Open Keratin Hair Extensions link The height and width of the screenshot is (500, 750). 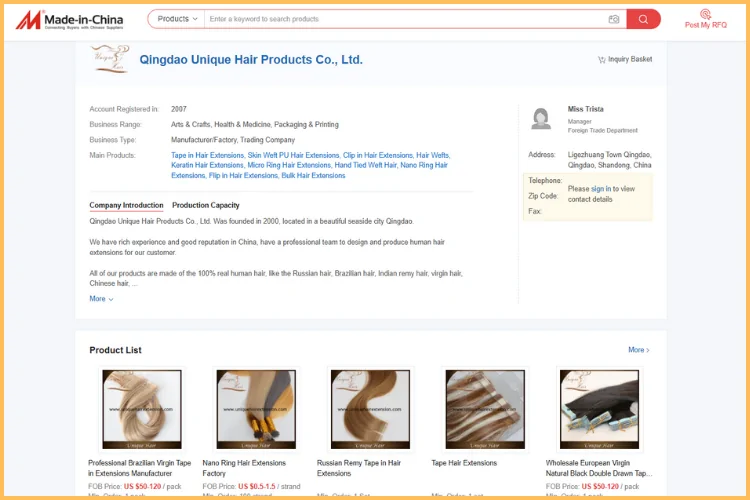[208, 165]
